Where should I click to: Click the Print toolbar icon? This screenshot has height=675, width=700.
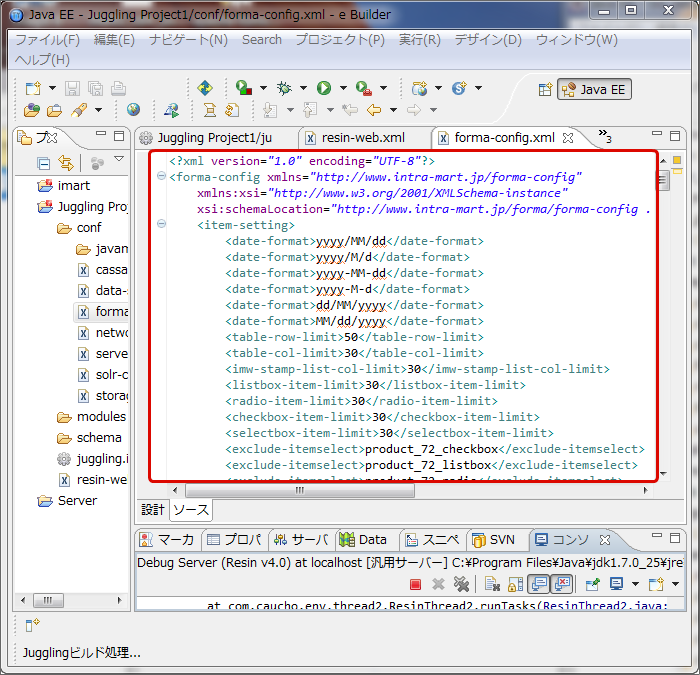click(x=118, y=88)
